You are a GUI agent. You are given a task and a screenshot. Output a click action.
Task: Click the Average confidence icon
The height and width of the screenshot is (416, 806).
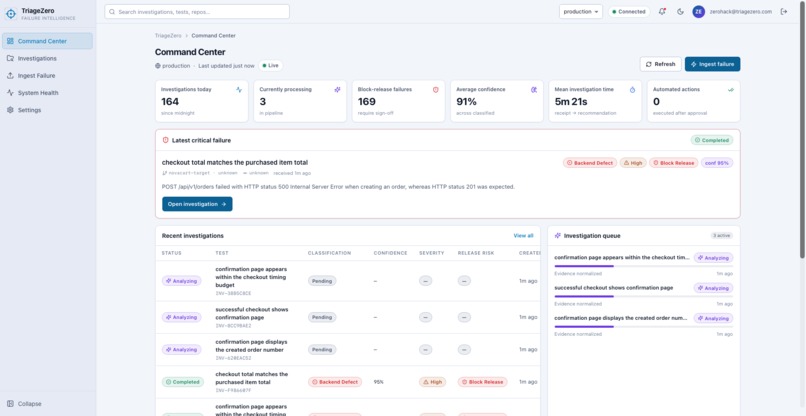pyautogui.click(x=534, y=89)
